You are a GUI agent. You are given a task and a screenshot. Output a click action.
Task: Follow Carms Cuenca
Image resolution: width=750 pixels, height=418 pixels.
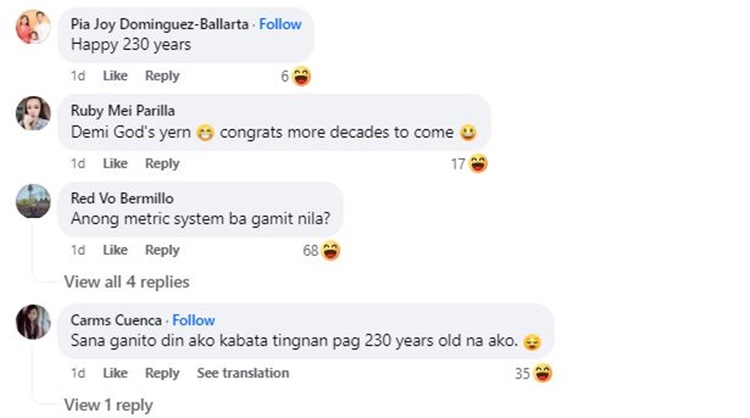point(193,320)
